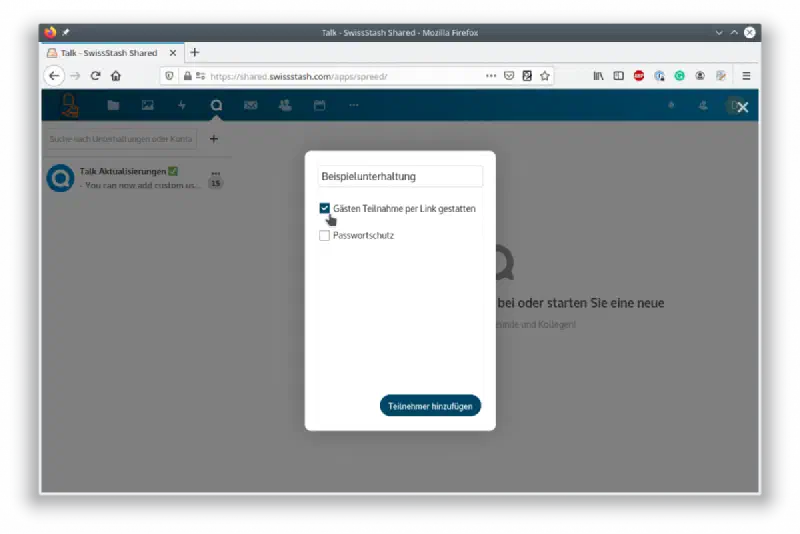Save page to Pocket icon
This screenshot has height=534, width=800.
(x=509, y=76)
